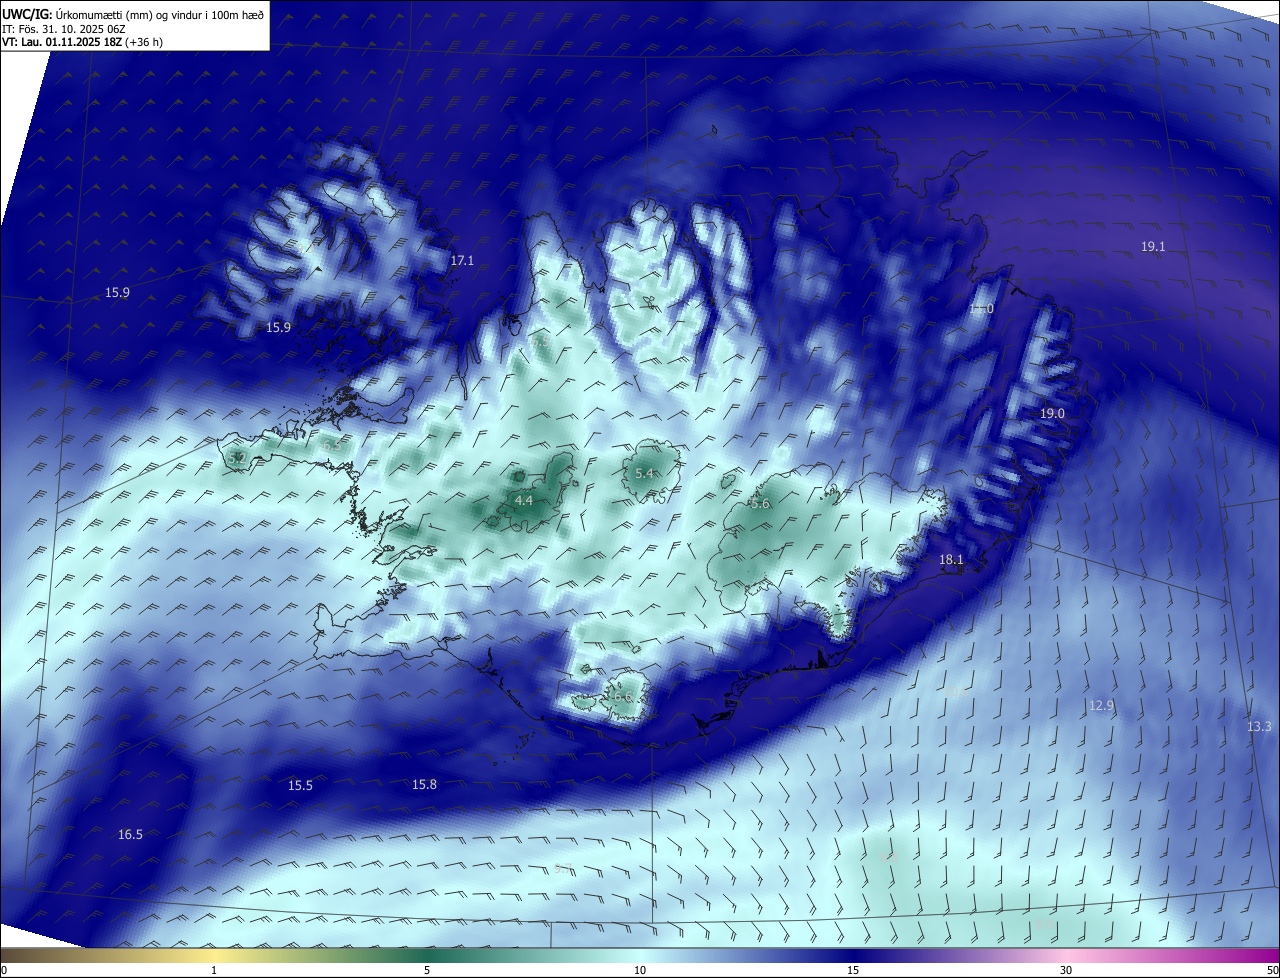
Task: Click the colour scale tick label 10
Action: (640, 970)
